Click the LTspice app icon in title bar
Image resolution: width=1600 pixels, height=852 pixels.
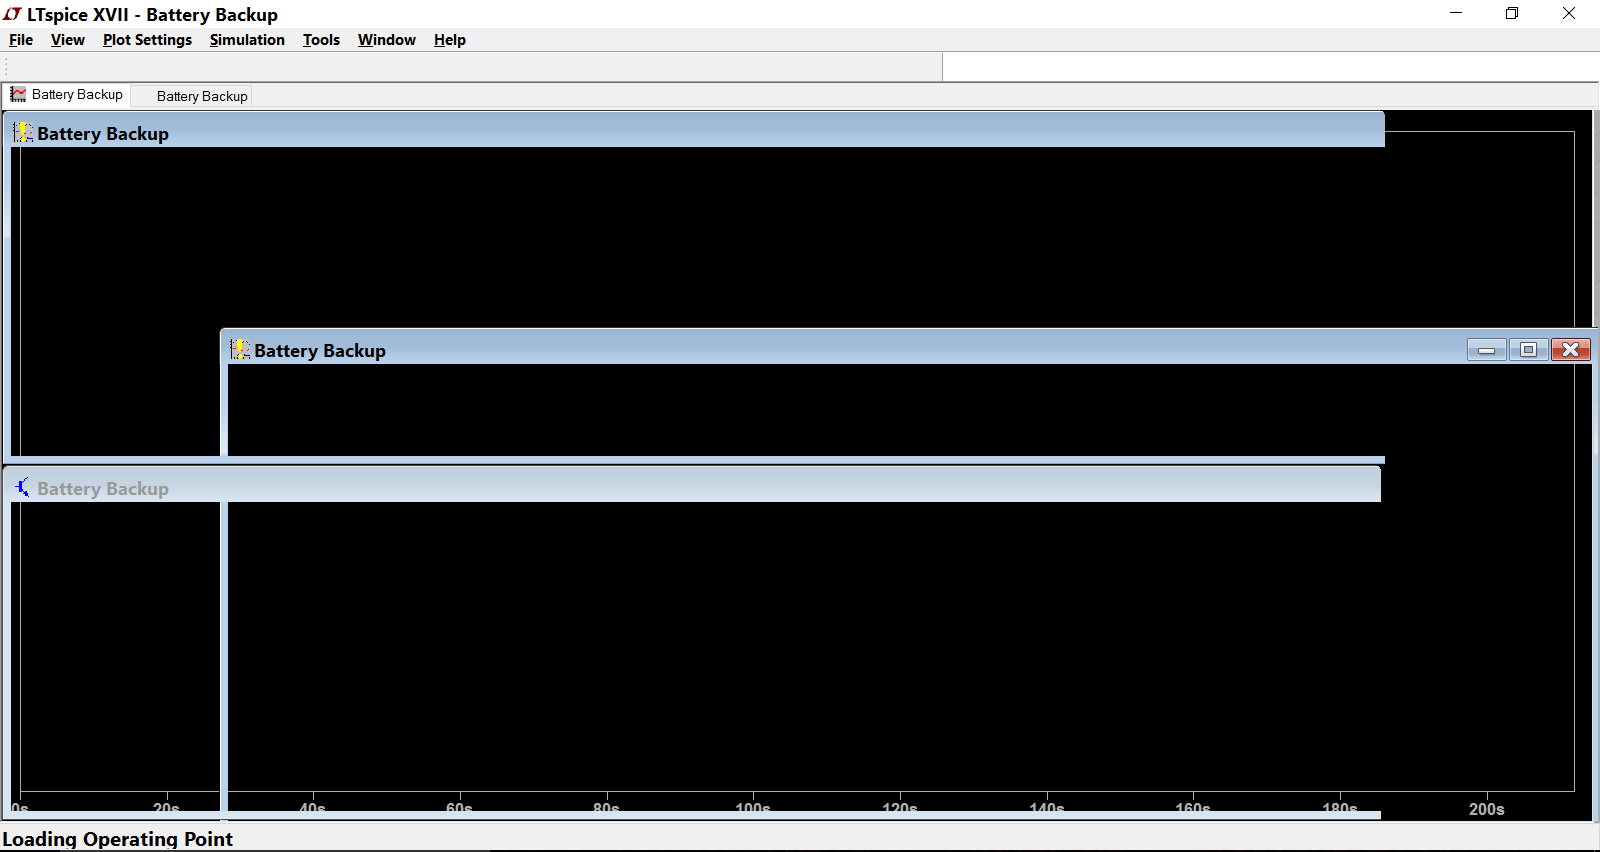[12, 14]
